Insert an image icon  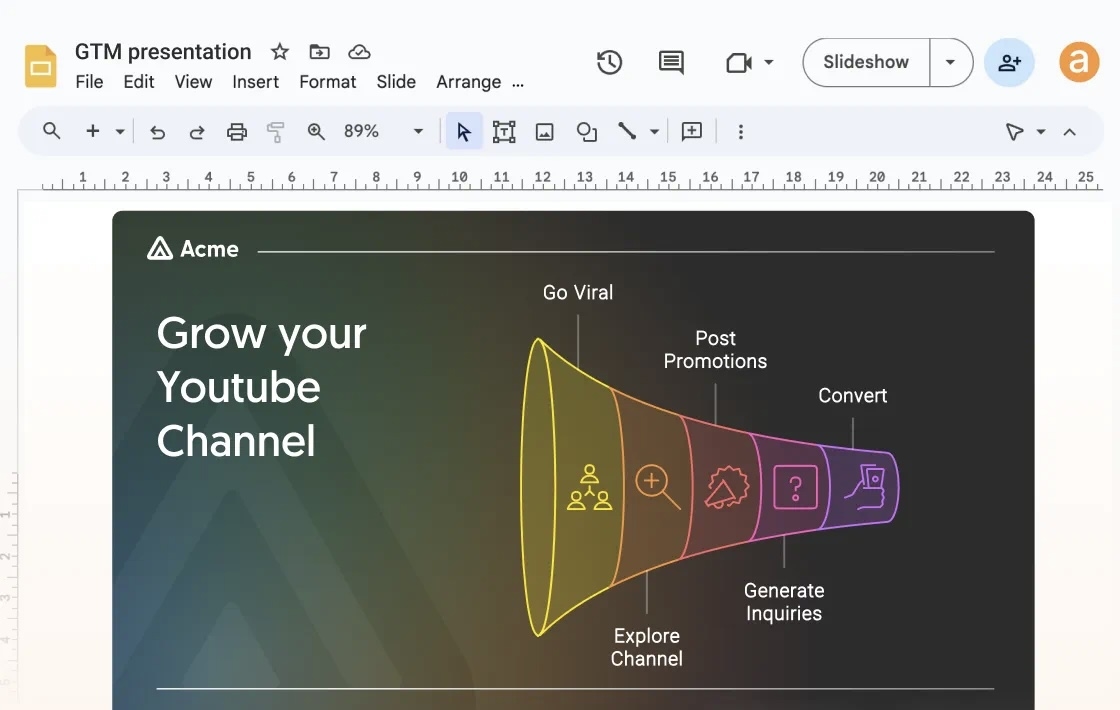point(544,131)
